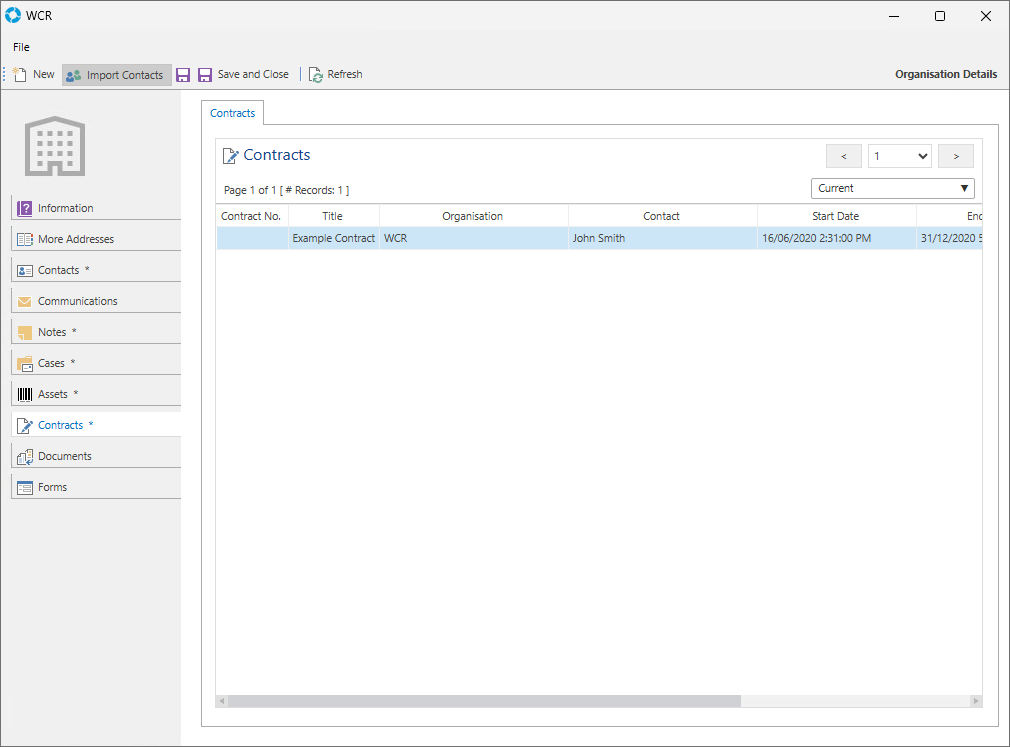
Task: Open the Notes sidebar section
Action: click(52, 332)
